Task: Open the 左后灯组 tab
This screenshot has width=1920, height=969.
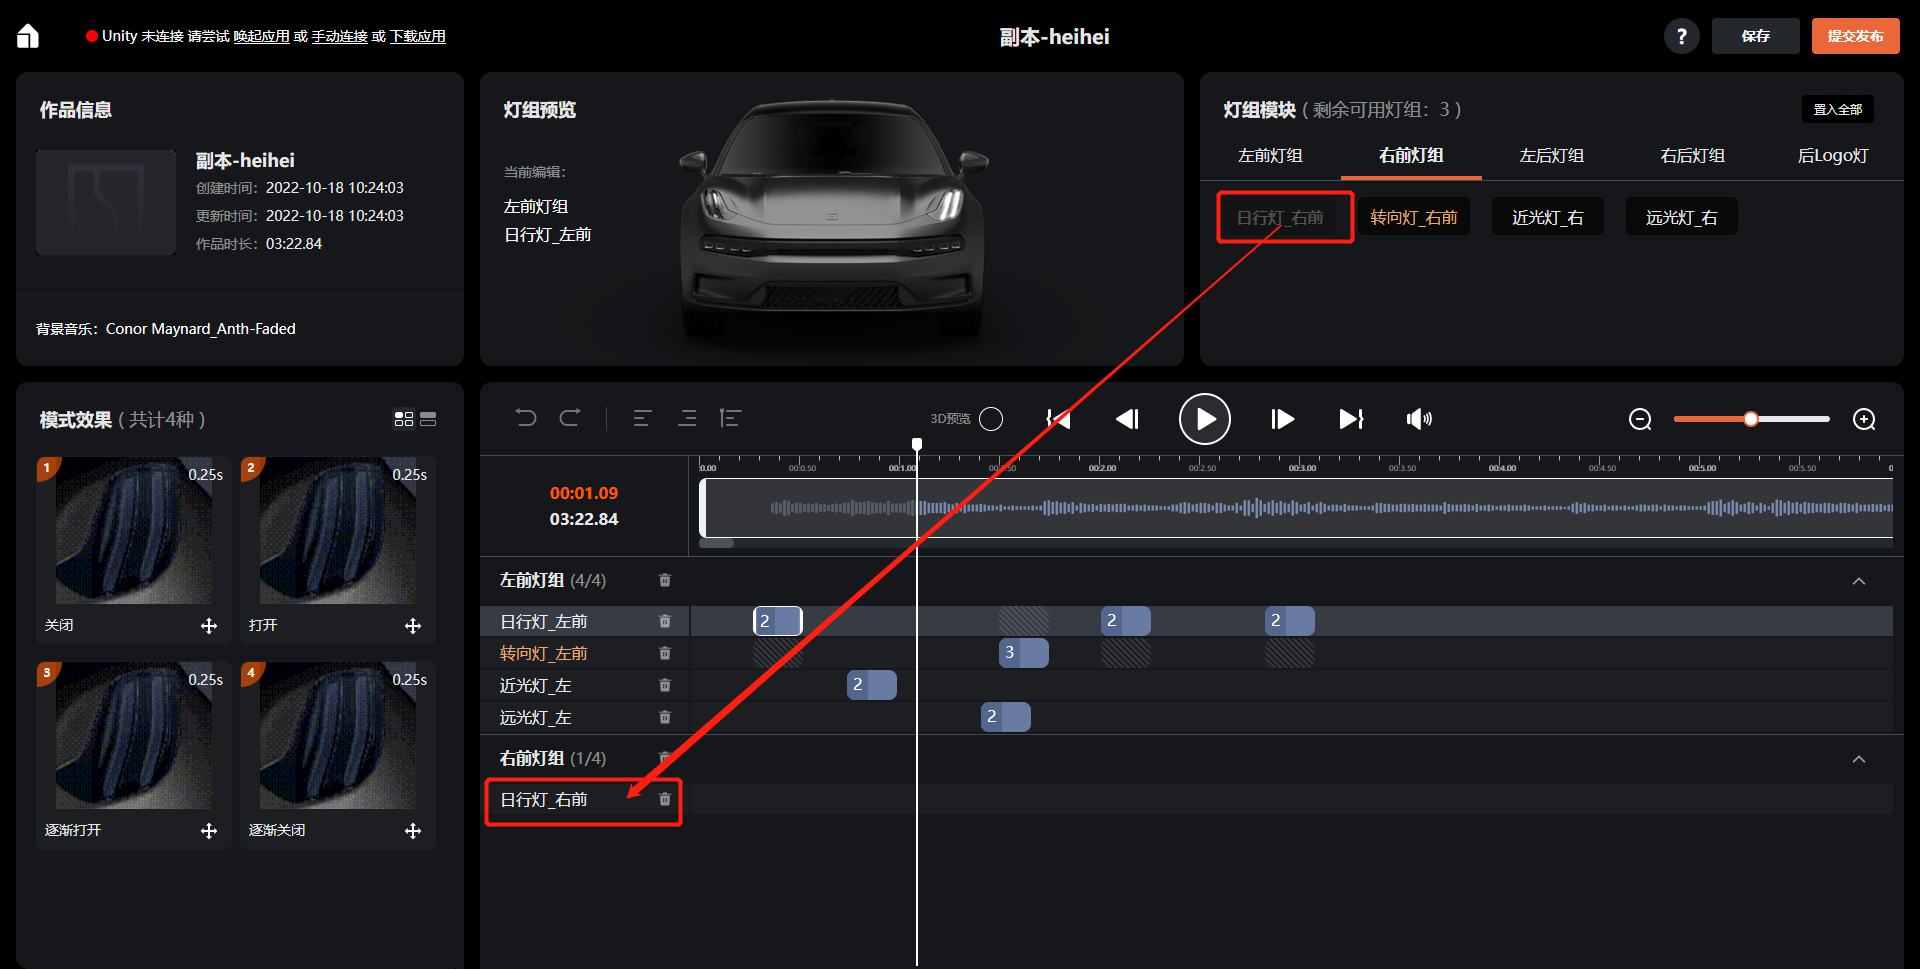Action: pyautogui.click(x=1552, y=155)
